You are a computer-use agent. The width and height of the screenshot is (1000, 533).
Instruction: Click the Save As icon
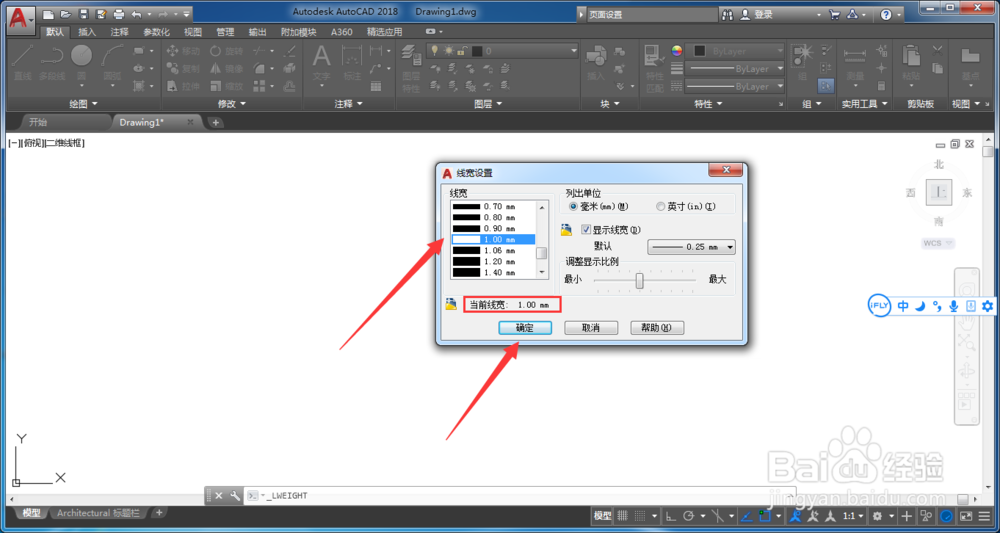[x=101, y=14]
